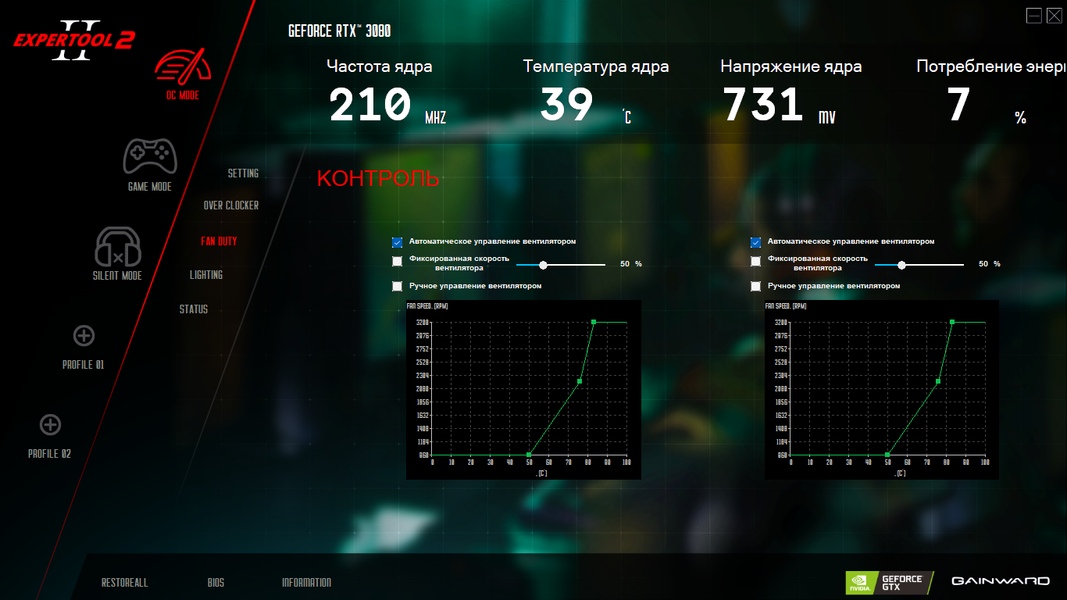Open the Setting menu item
The height and width of the screenshot is (600, 1067).
click(243, 173)
